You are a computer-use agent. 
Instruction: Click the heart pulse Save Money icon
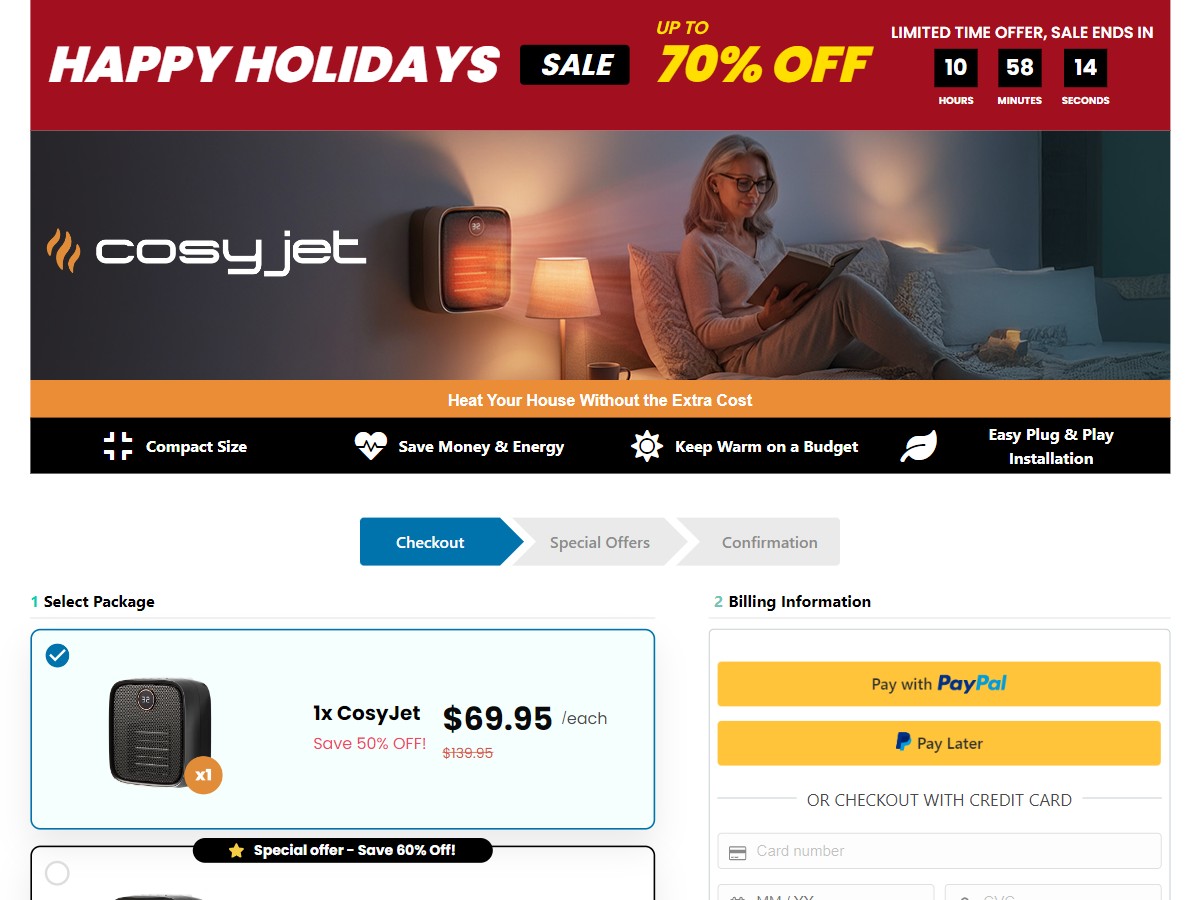coord(370,446)
